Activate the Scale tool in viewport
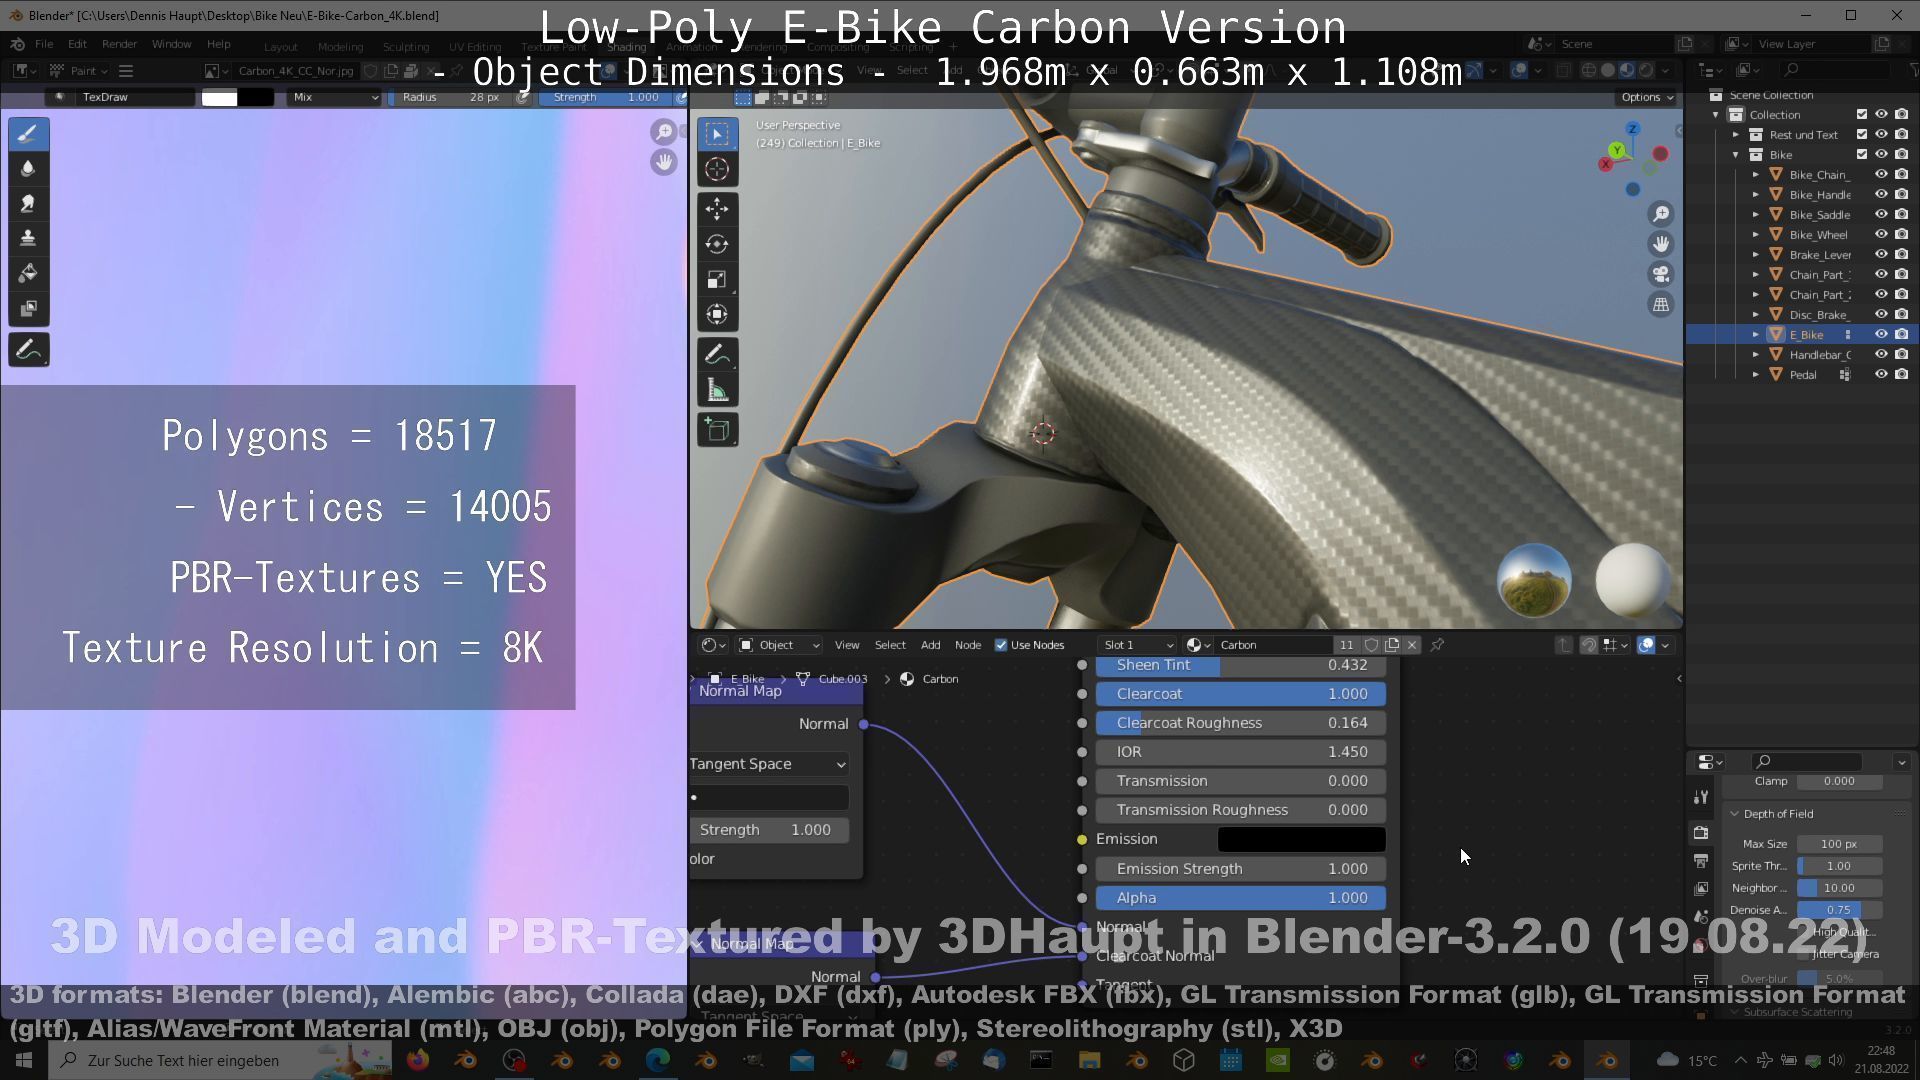 [x=717, y=279]
